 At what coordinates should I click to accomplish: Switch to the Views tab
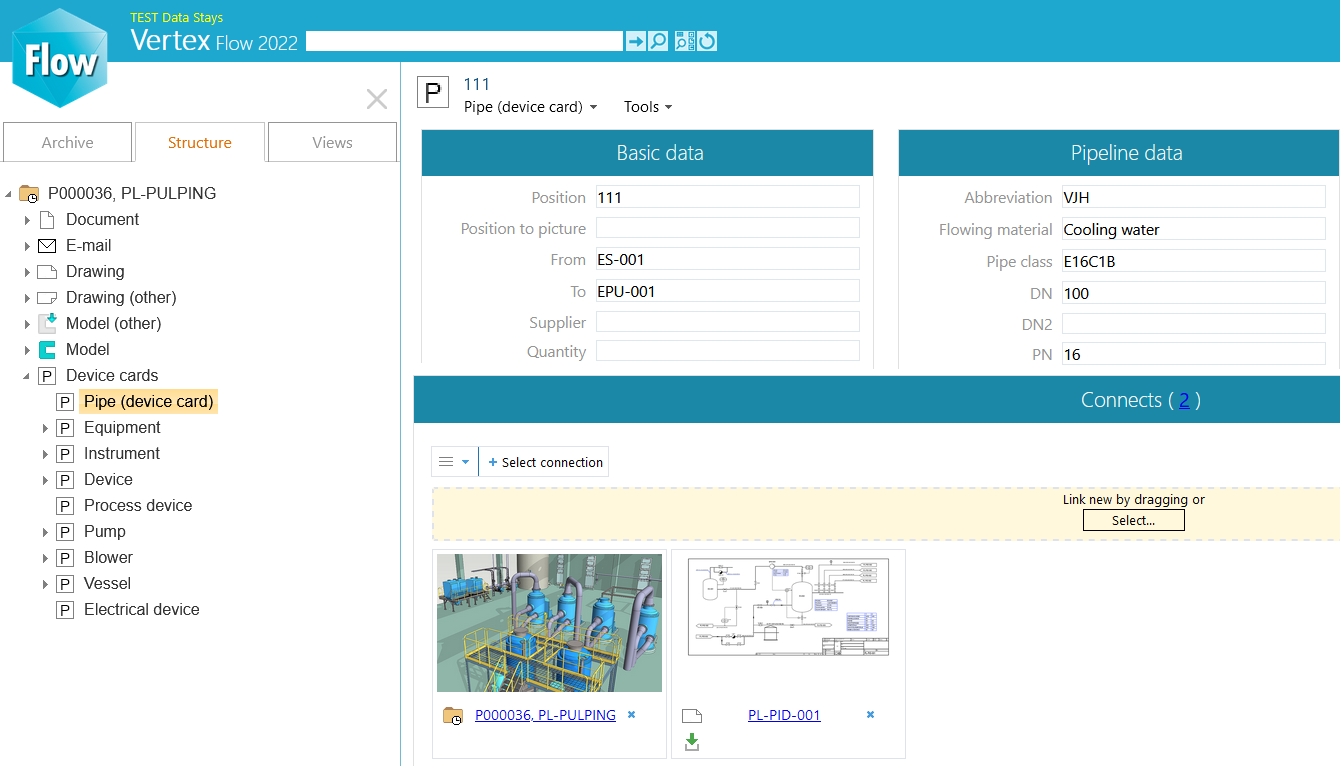(332, 143)
